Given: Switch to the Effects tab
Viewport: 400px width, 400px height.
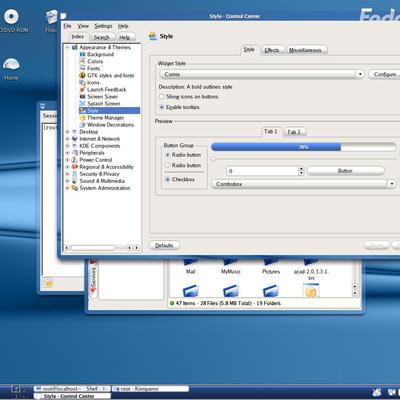Looking at the screenshot, I should tap(272, 50).
